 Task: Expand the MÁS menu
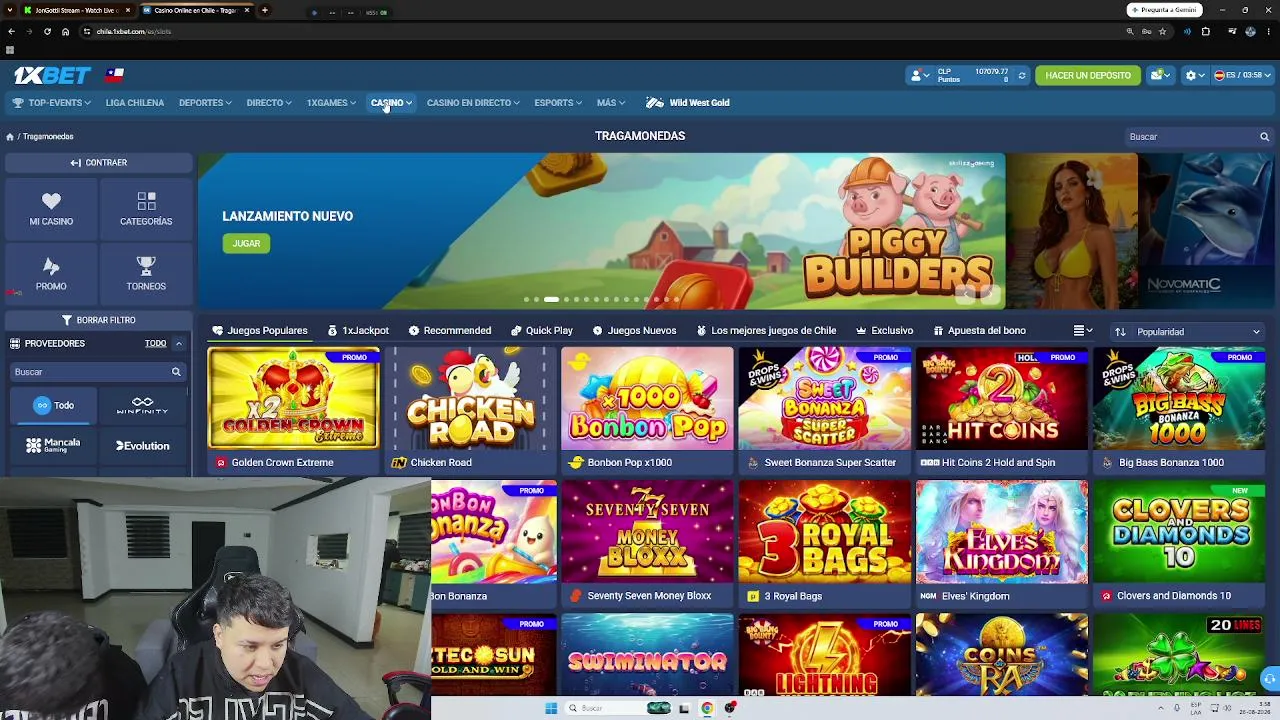point(611,103)
